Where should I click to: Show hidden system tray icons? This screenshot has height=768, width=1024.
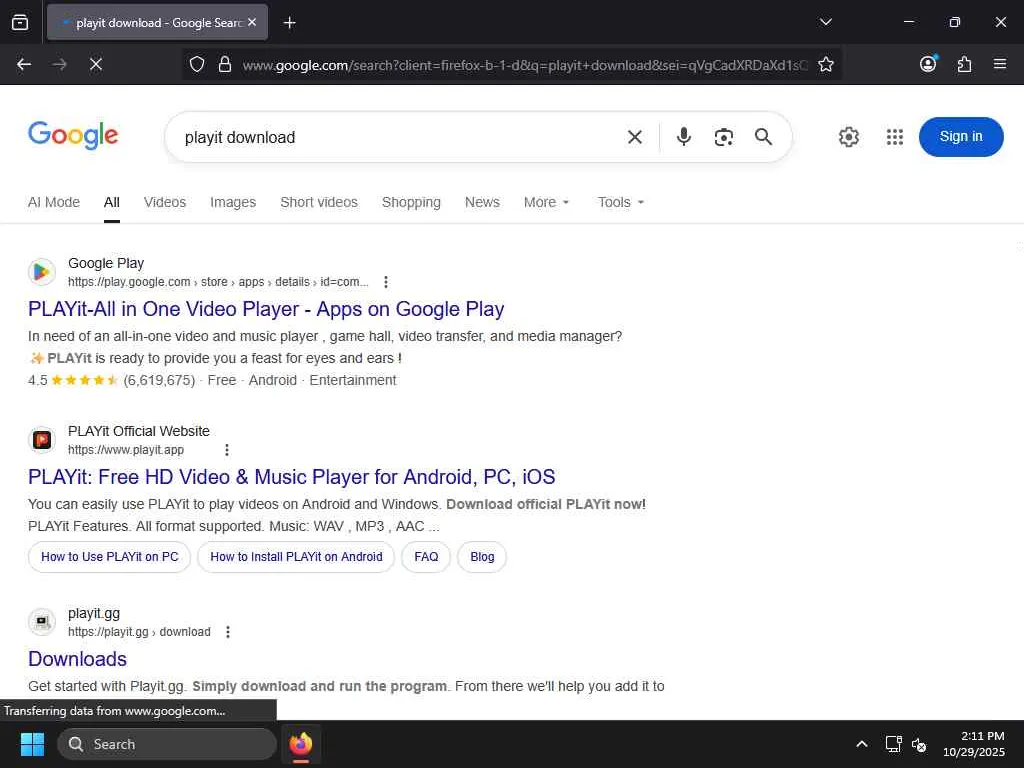pos(862,744)
